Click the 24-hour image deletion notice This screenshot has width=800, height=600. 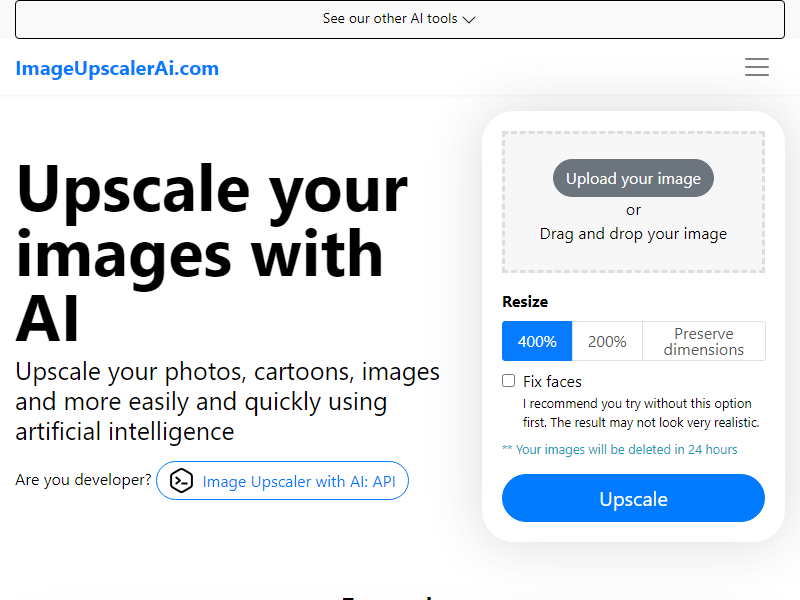point(620,450)
